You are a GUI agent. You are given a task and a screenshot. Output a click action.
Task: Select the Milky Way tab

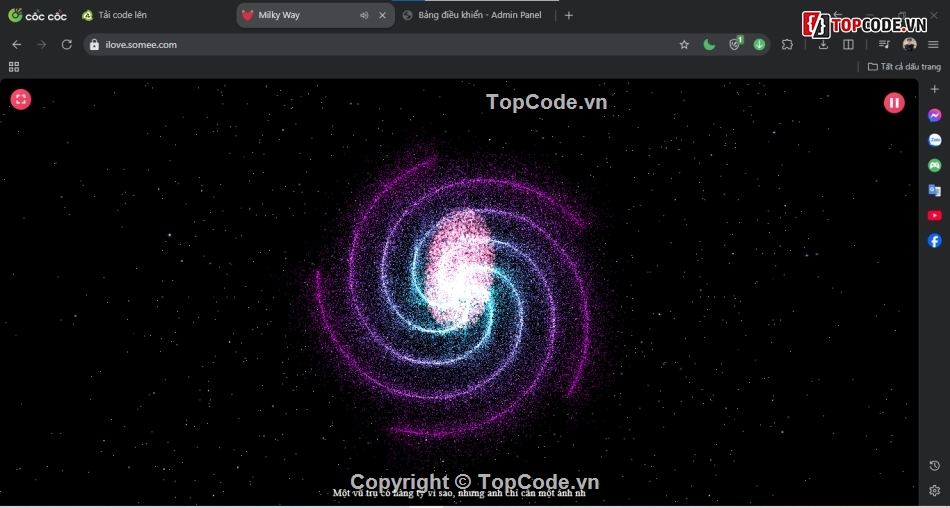pyautogui.click(x=315, y=15)
